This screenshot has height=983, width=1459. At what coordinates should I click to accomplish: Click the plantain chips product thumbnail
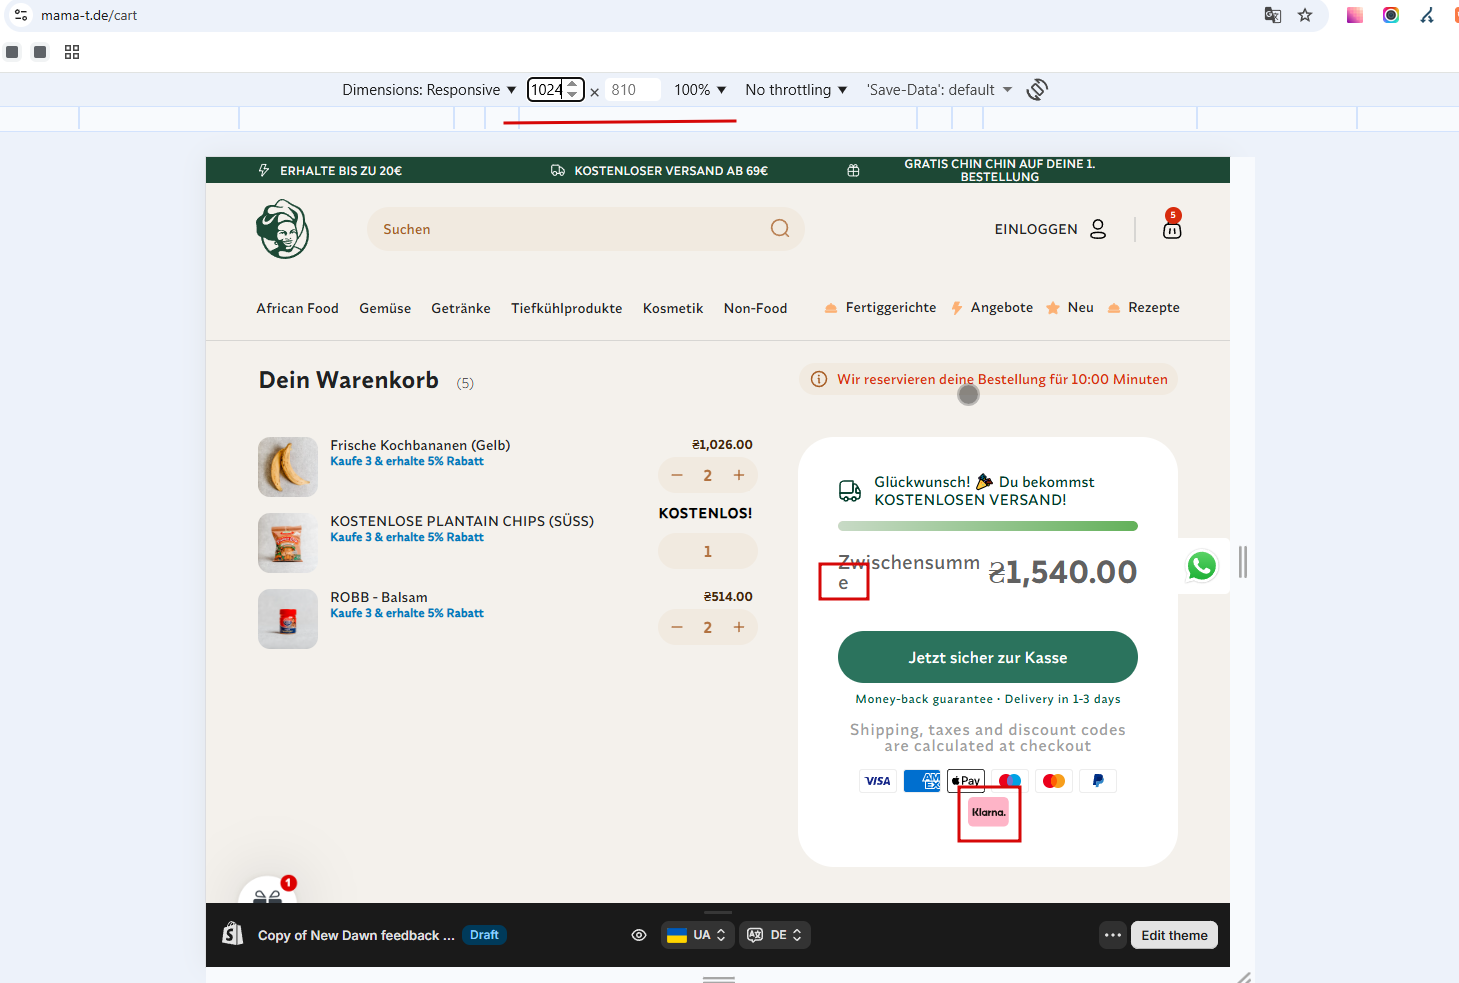click(288, 543)
